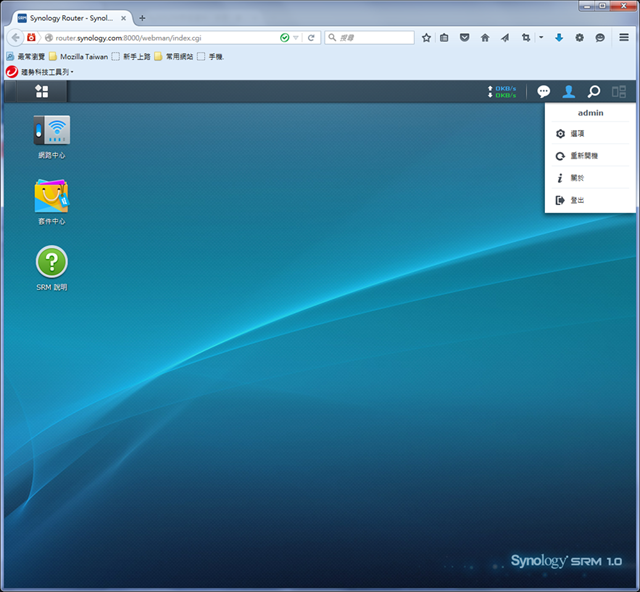Click the red site identity icon near address bar
Viewport: 640px width, 592px height.
pyautogui.click(x=31, y=38)
